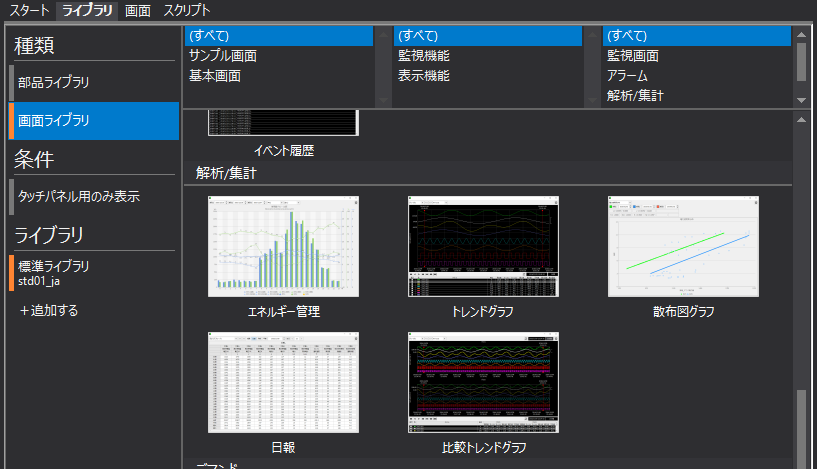This screenshot has width=817, height=469.
Task: Click the 比較トレンドグラフ label
Action: pyautogui.click(x=484, y=448)
